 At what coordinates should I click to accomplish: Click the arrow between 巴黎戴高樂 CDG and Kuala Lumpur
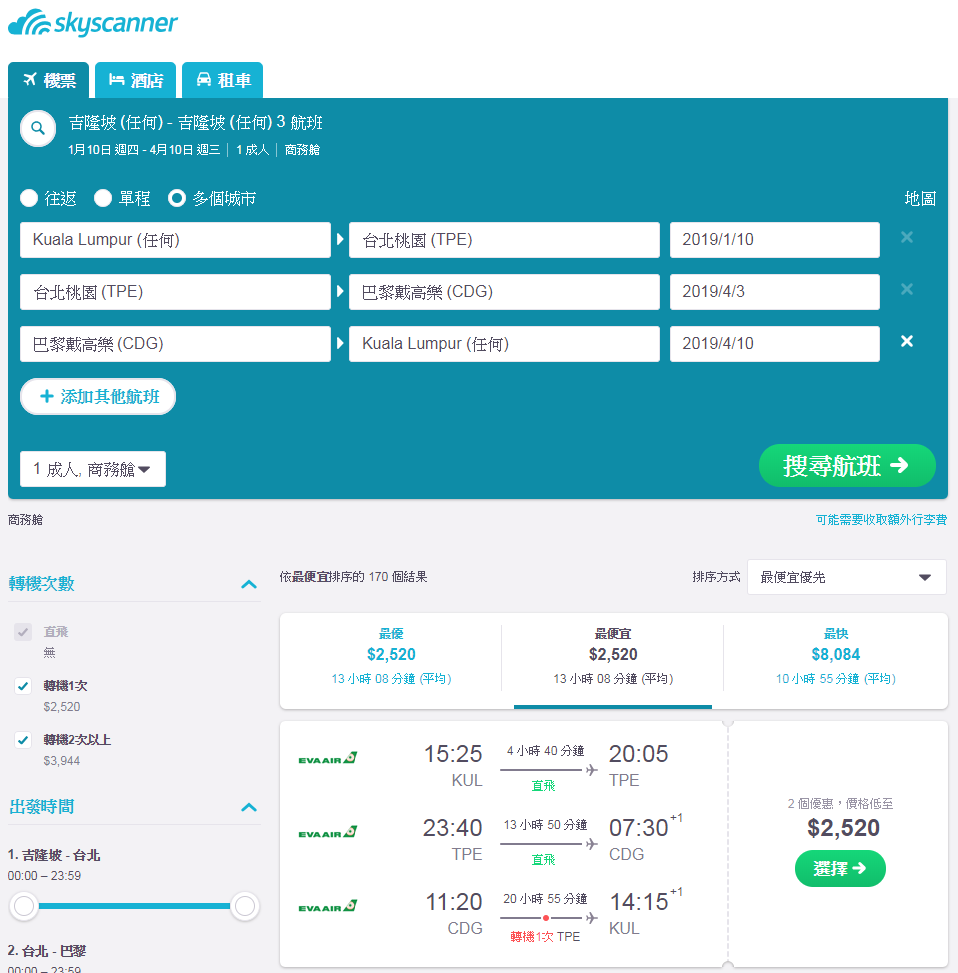(x=339, y=343)
